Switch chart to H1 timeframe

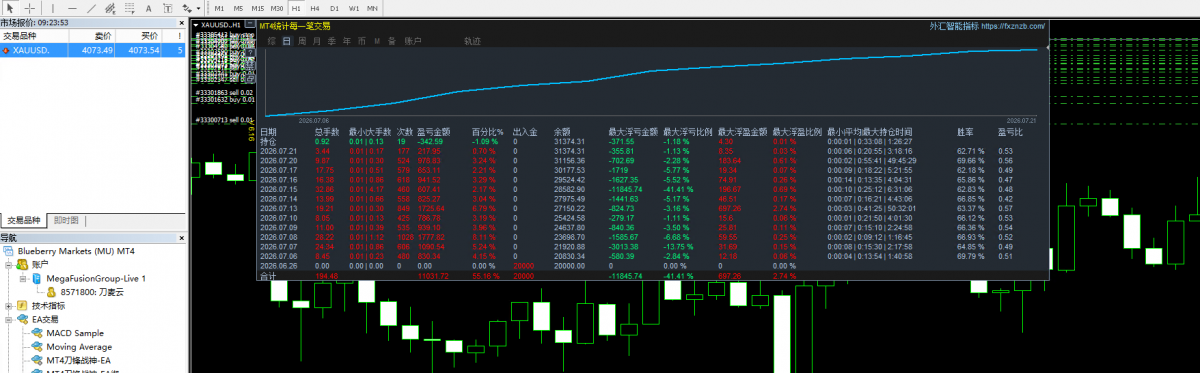[296, 8]
